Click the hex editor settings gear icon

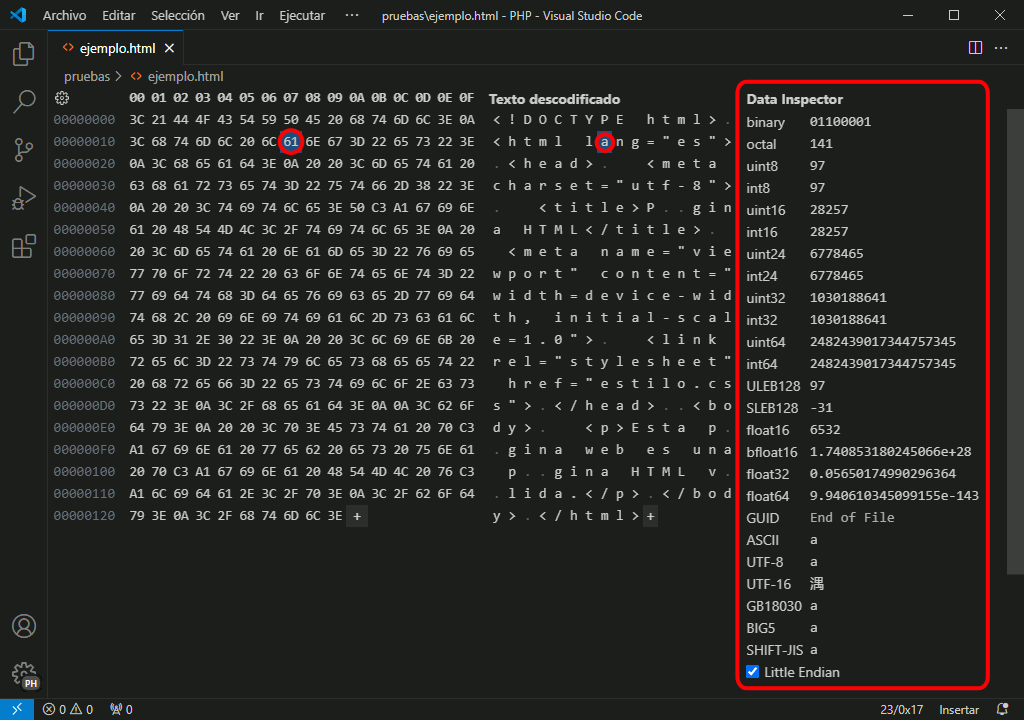click(62, 98)
